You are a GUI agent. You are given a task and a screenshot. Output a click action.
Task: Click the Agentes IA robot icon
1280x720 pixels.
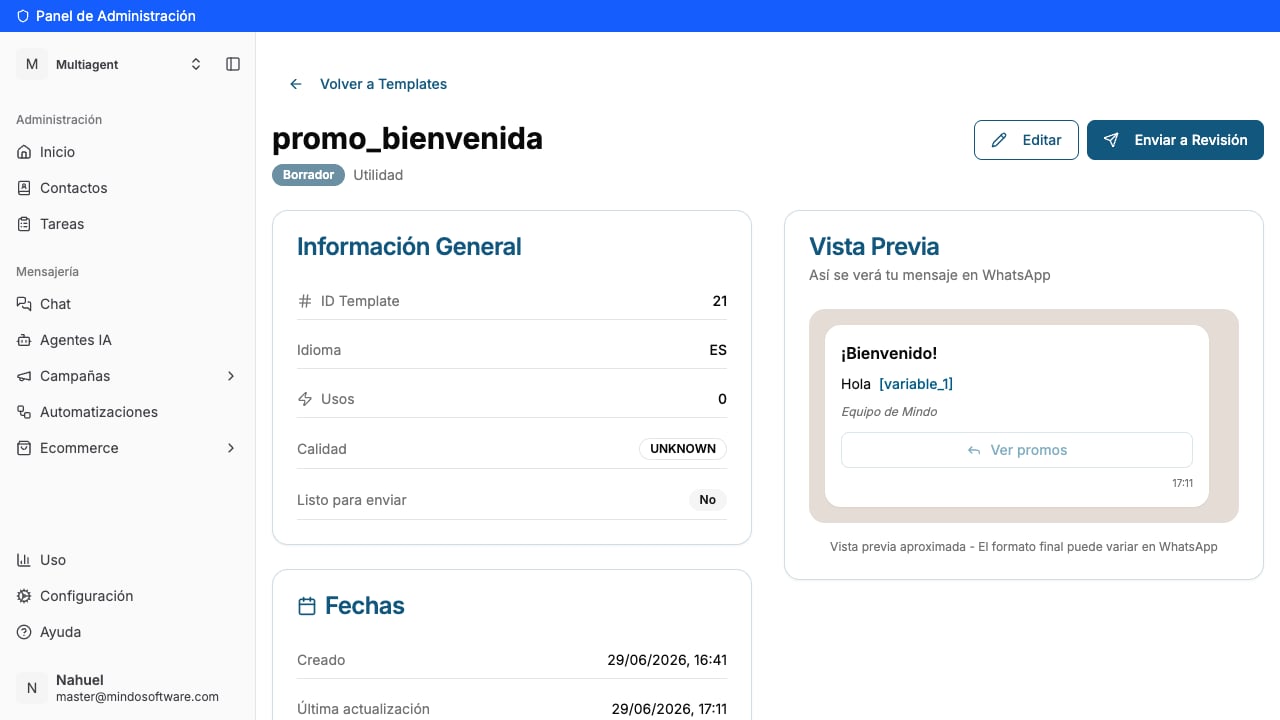24,340
